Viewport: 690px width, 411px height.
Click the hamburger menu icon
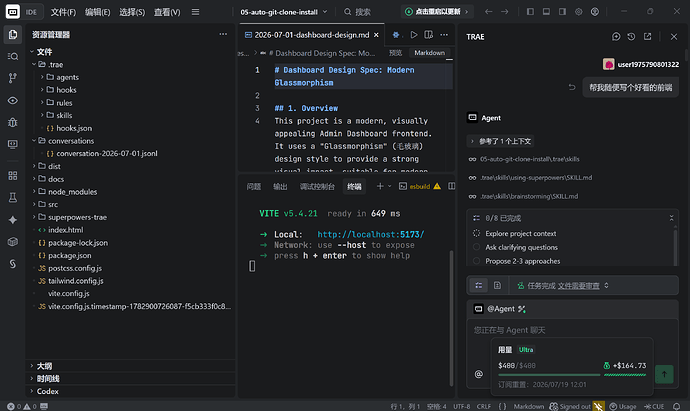(195, 12)
